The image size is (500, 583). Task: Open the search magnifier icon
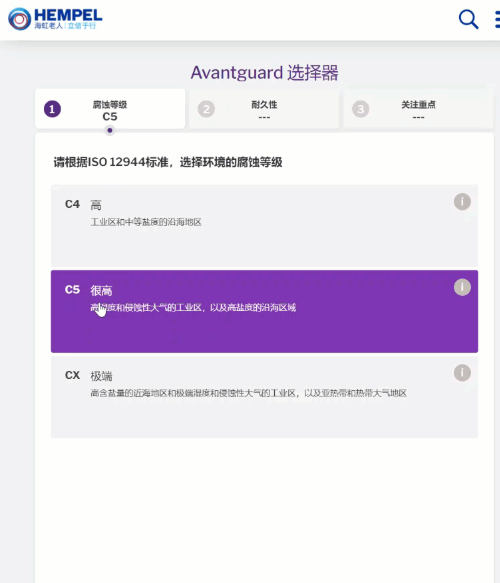pyautogui.click(x=468, y=19)
